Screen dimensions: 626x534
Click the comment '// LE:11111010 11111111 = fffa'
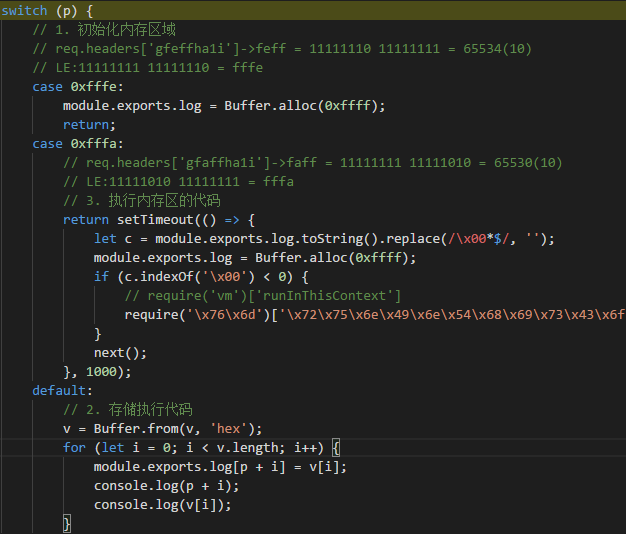coord(178,182)
